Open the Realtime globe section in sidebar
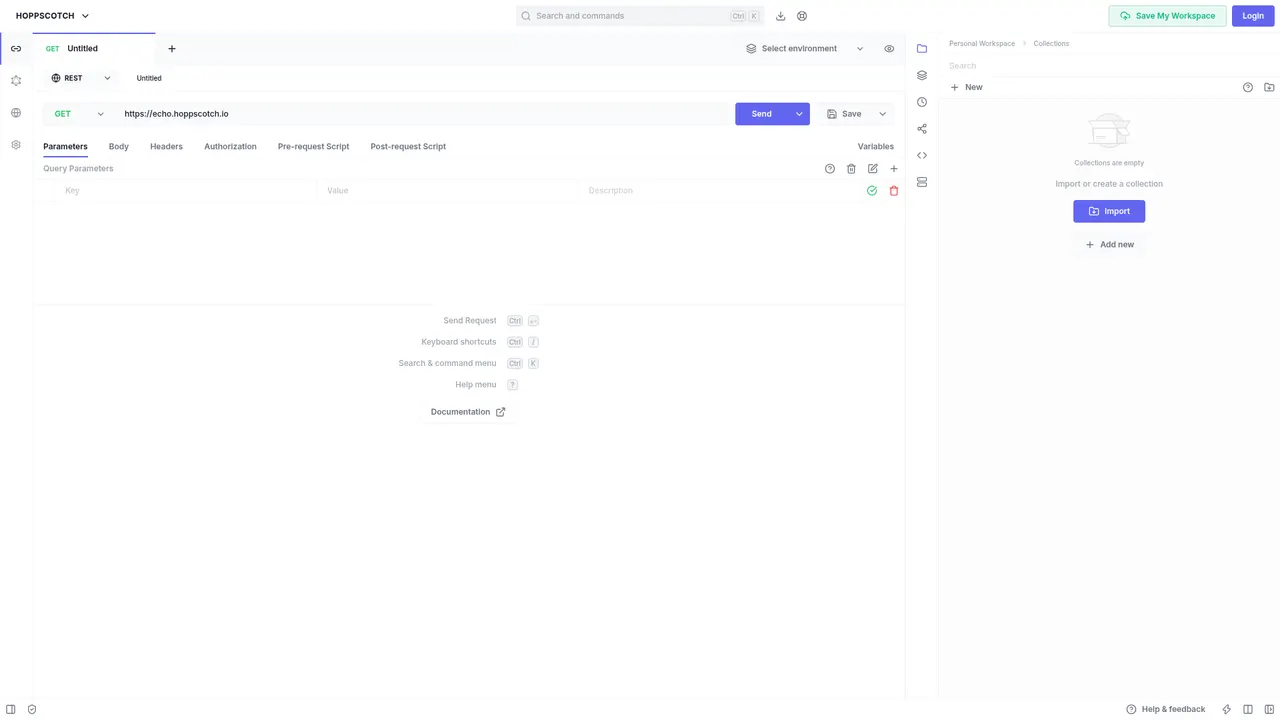 click(x=16, y=113)
